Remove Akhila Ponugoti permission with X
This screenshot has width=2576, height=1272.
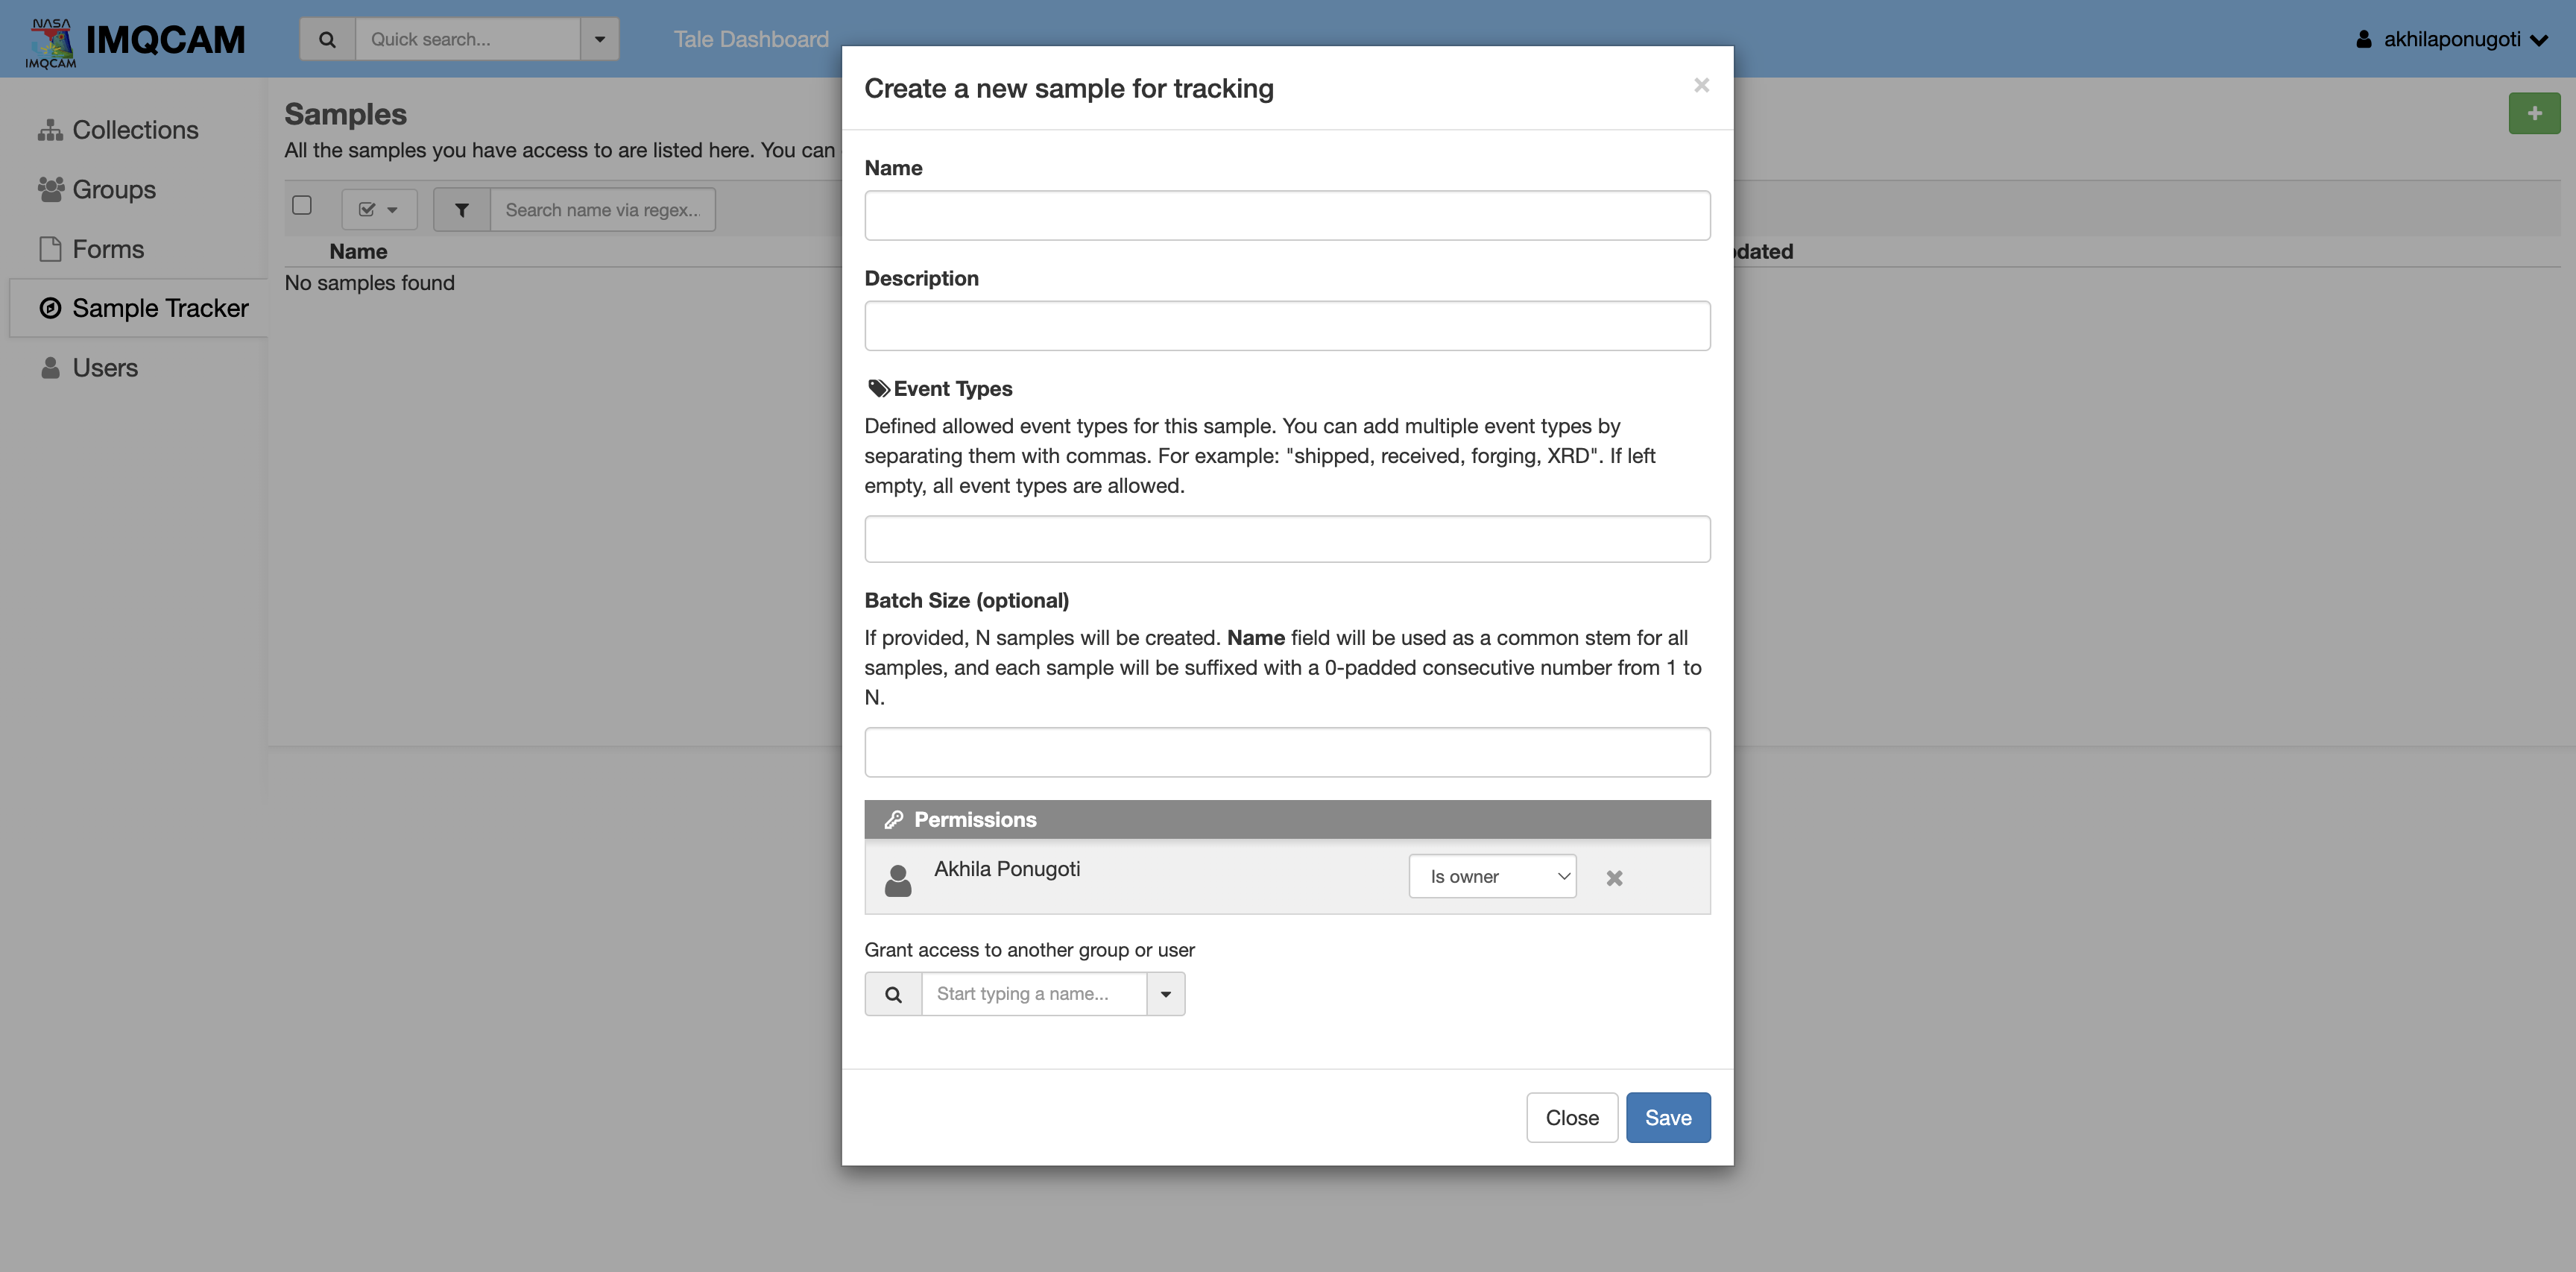(1614, 878)
